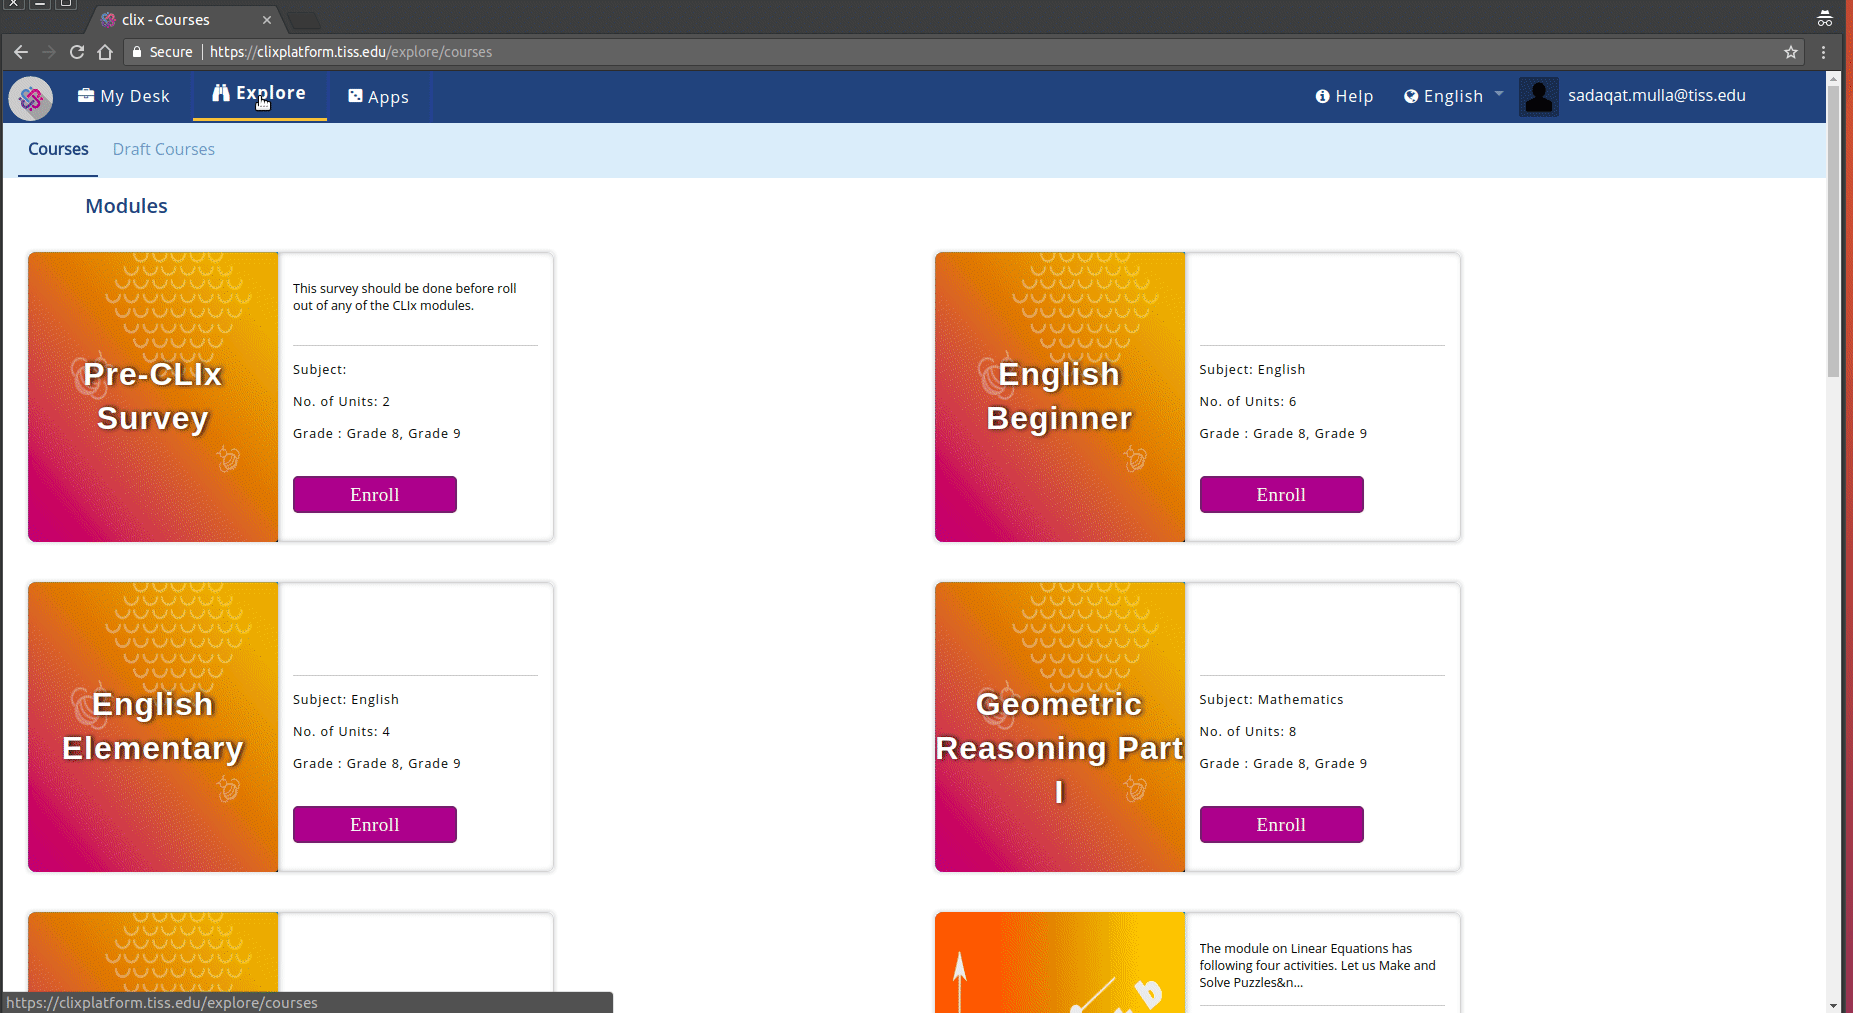The height and width of the screenshot is (1013, 1853).
Task: Click the CLIx logo in header
Action: click(x=31, y=98)
